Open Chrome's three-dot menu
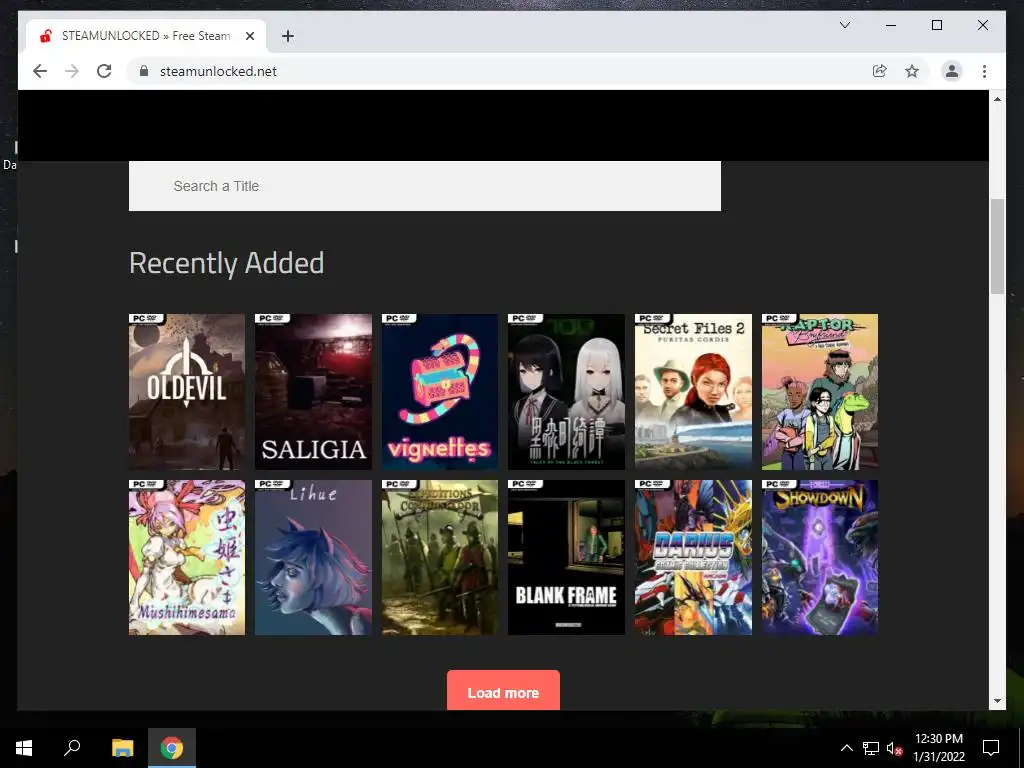1024x768 pixels. tap(984, 71)
